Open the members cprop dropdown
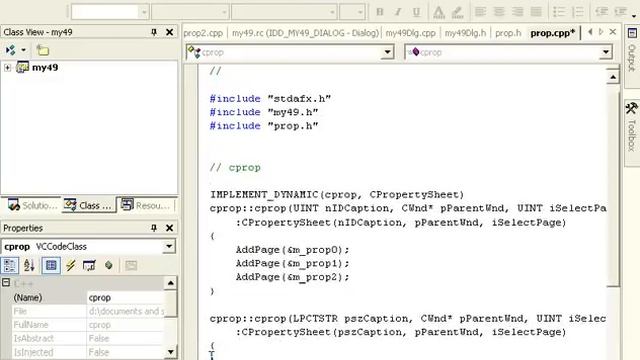 click(606, 52)
